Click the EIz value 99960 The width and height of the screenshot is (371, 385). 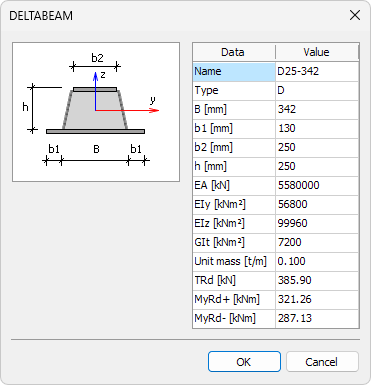pos(317,224)
